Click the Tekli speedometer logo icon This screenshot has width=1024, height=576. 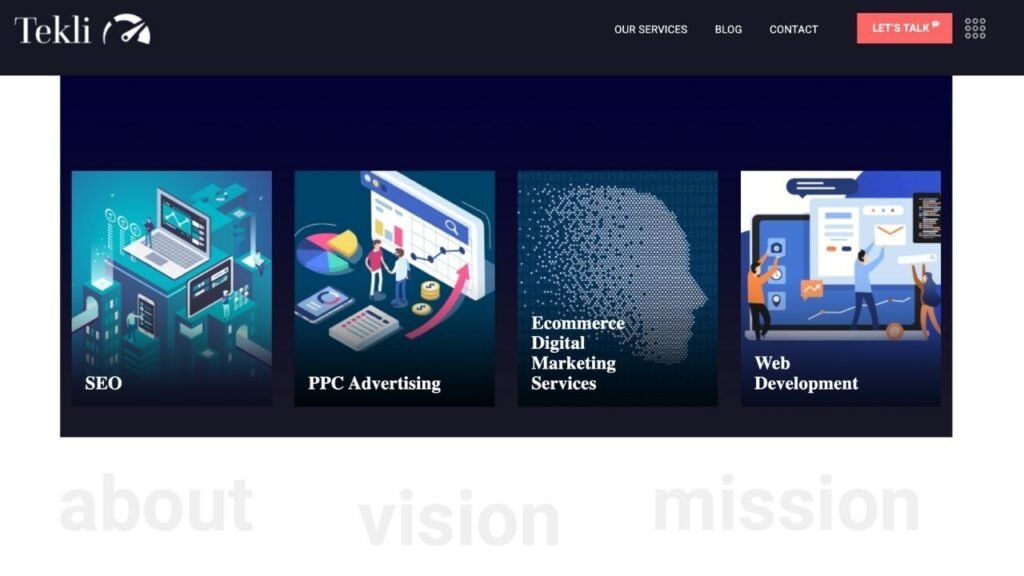coord(127,29)
